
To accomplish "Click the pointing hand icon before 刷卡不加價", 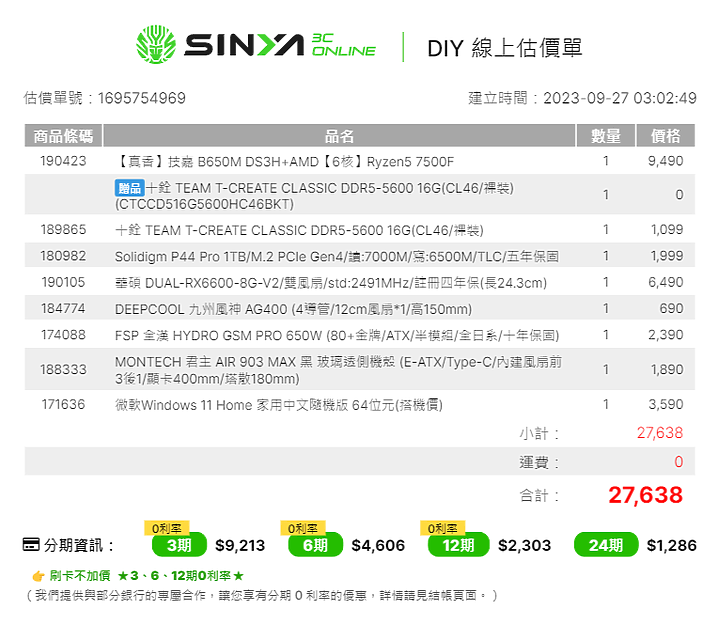I will 39,576.
